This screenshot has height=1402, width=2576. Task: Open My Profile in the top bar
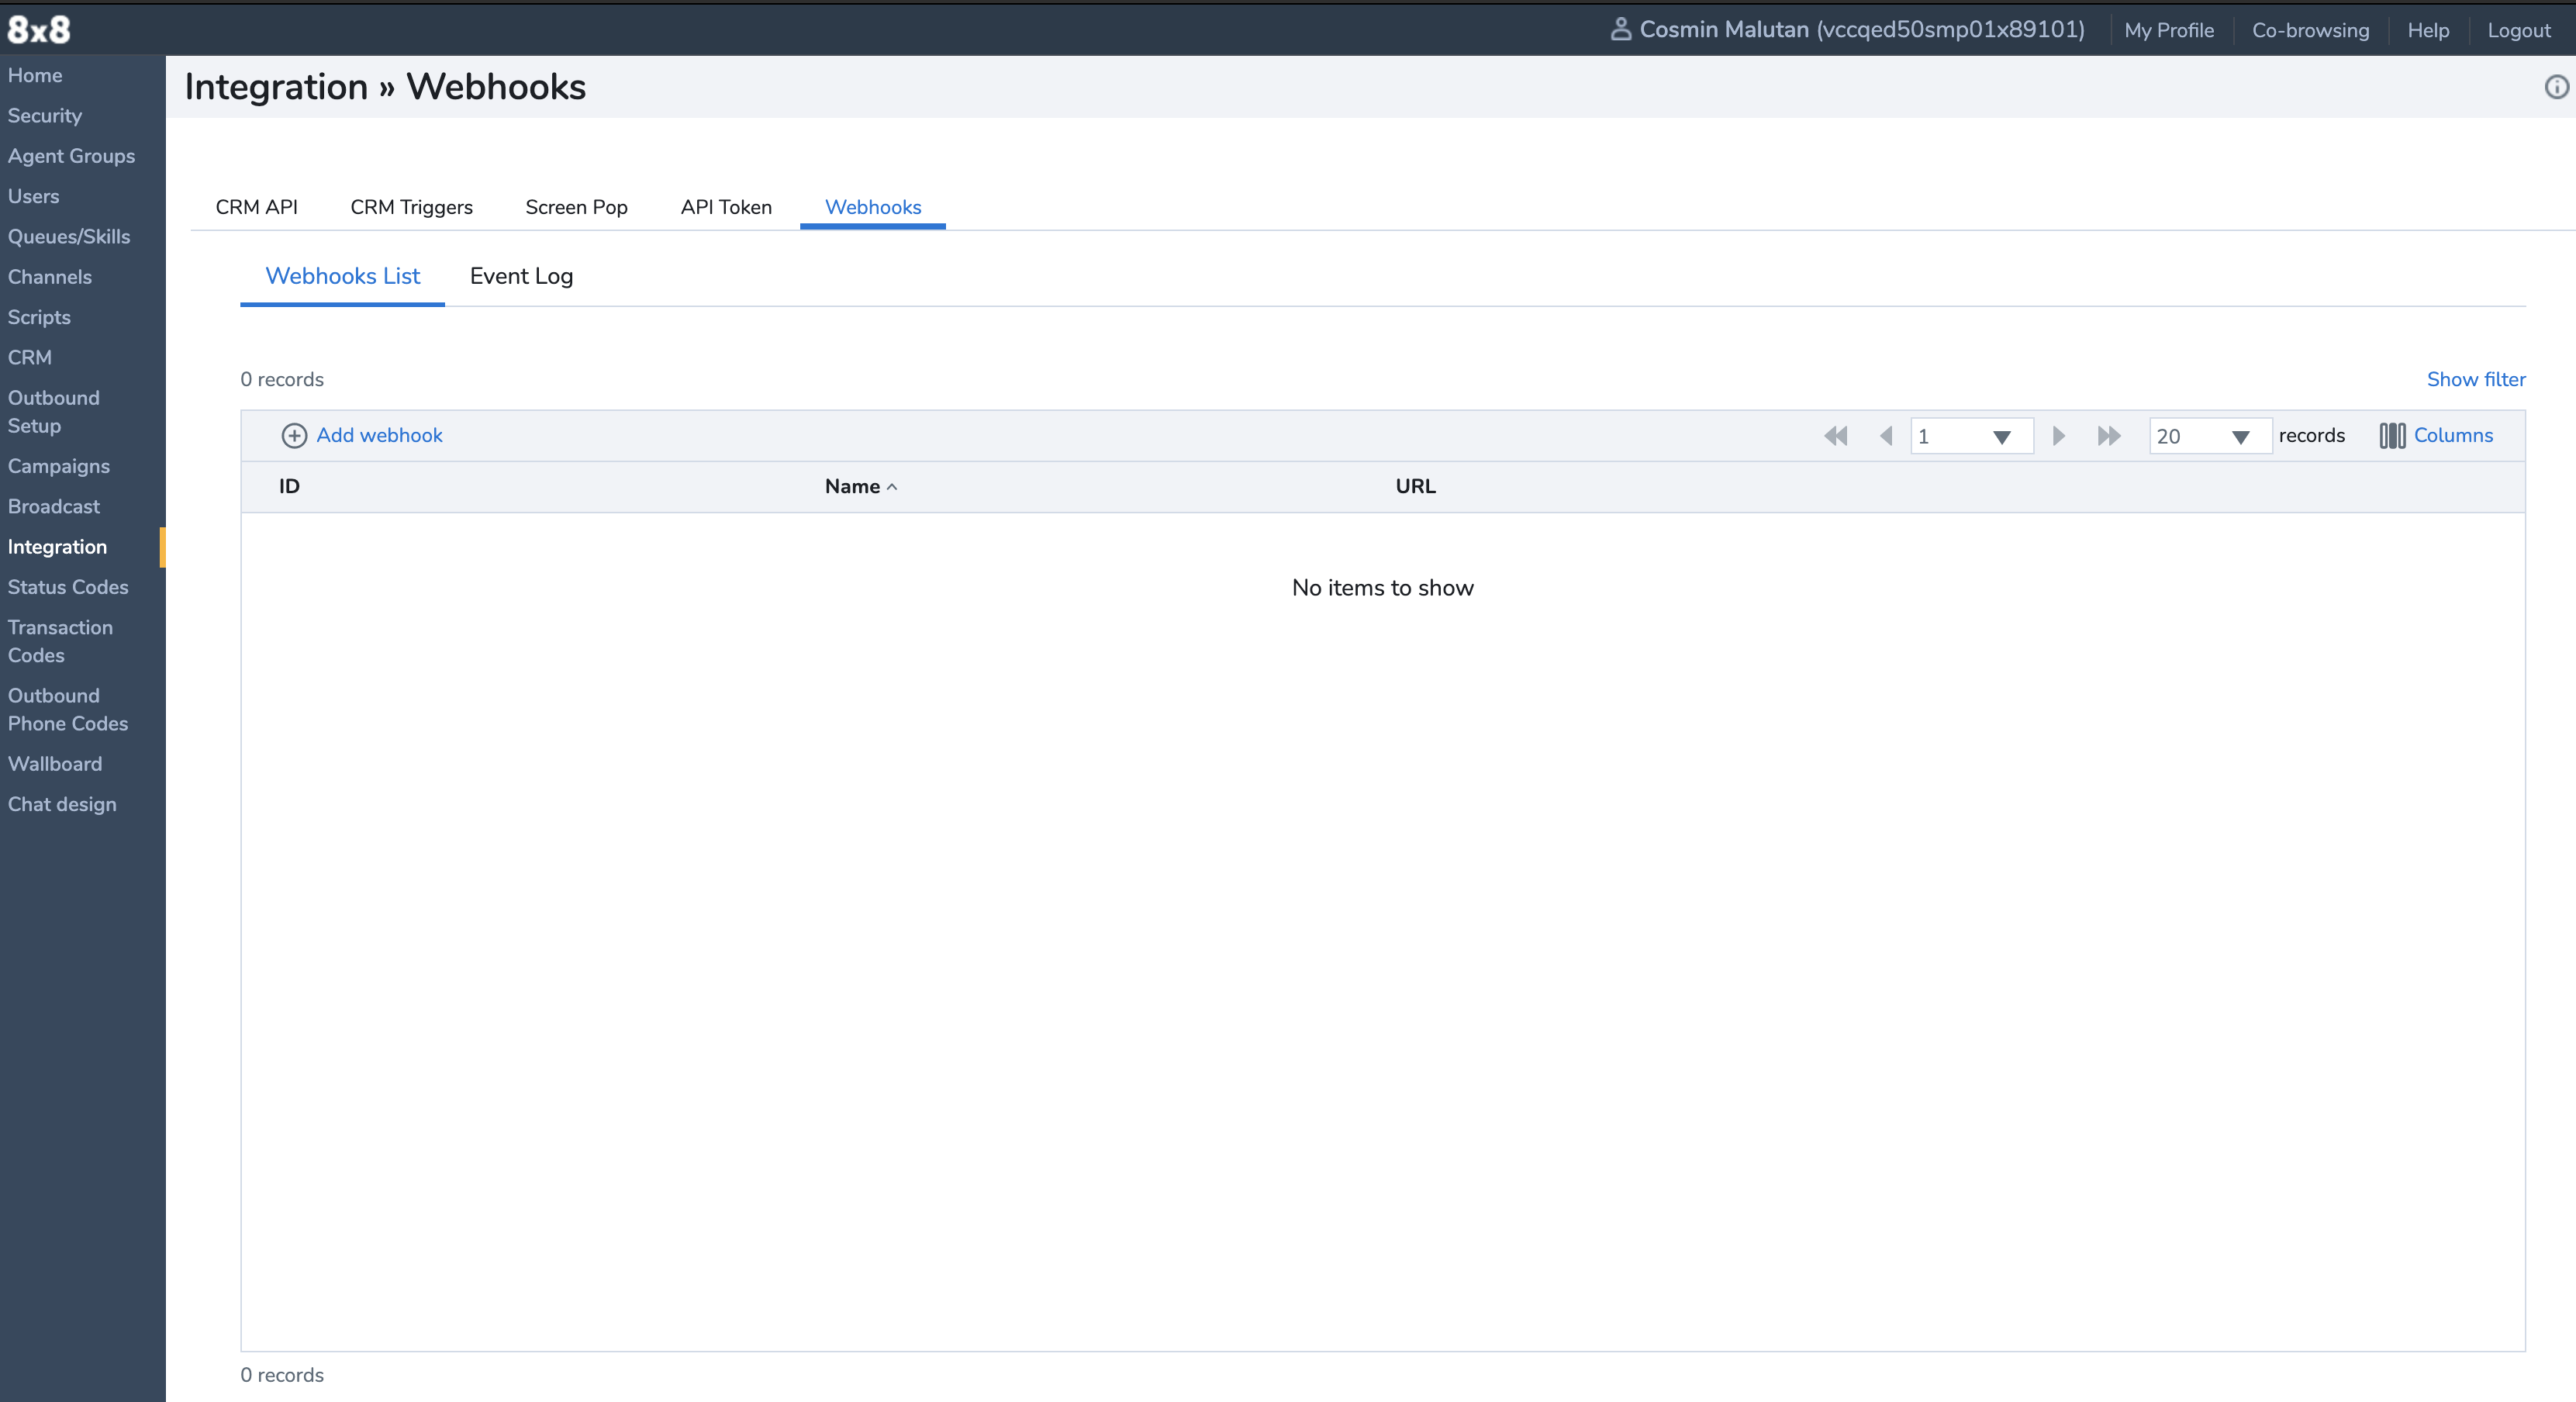[2168, 30]
